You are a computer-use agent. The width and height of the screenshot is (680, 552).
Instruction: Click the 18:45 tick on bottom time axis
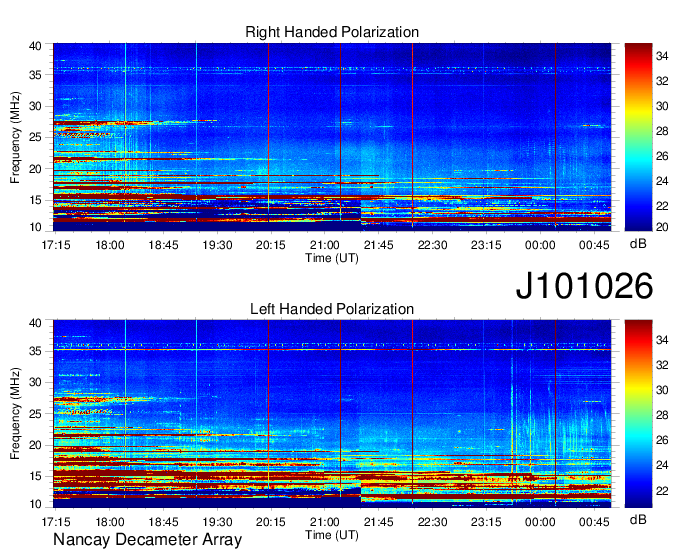(x=163, y=522)
